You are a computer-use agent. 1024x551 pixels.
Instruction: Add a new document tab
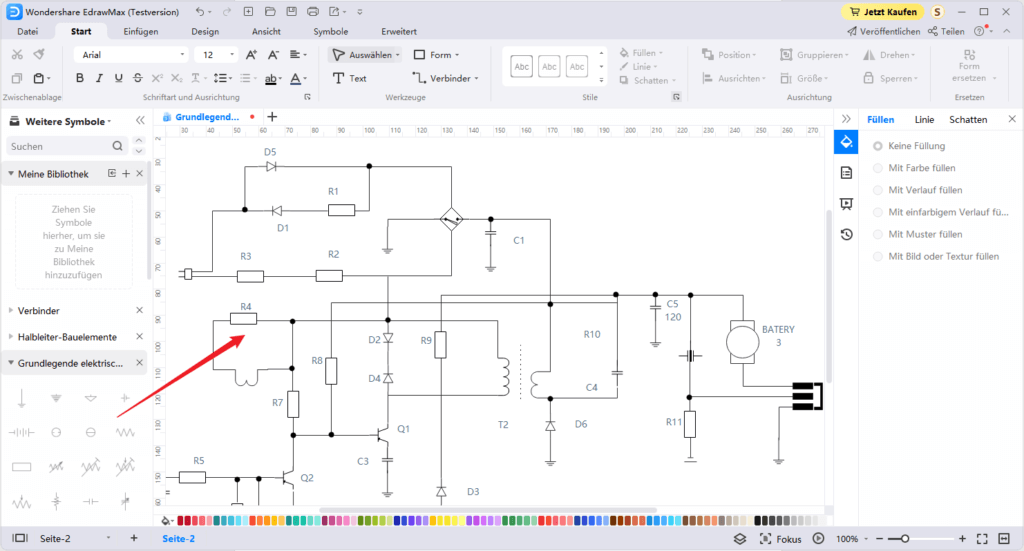(272, 117)
